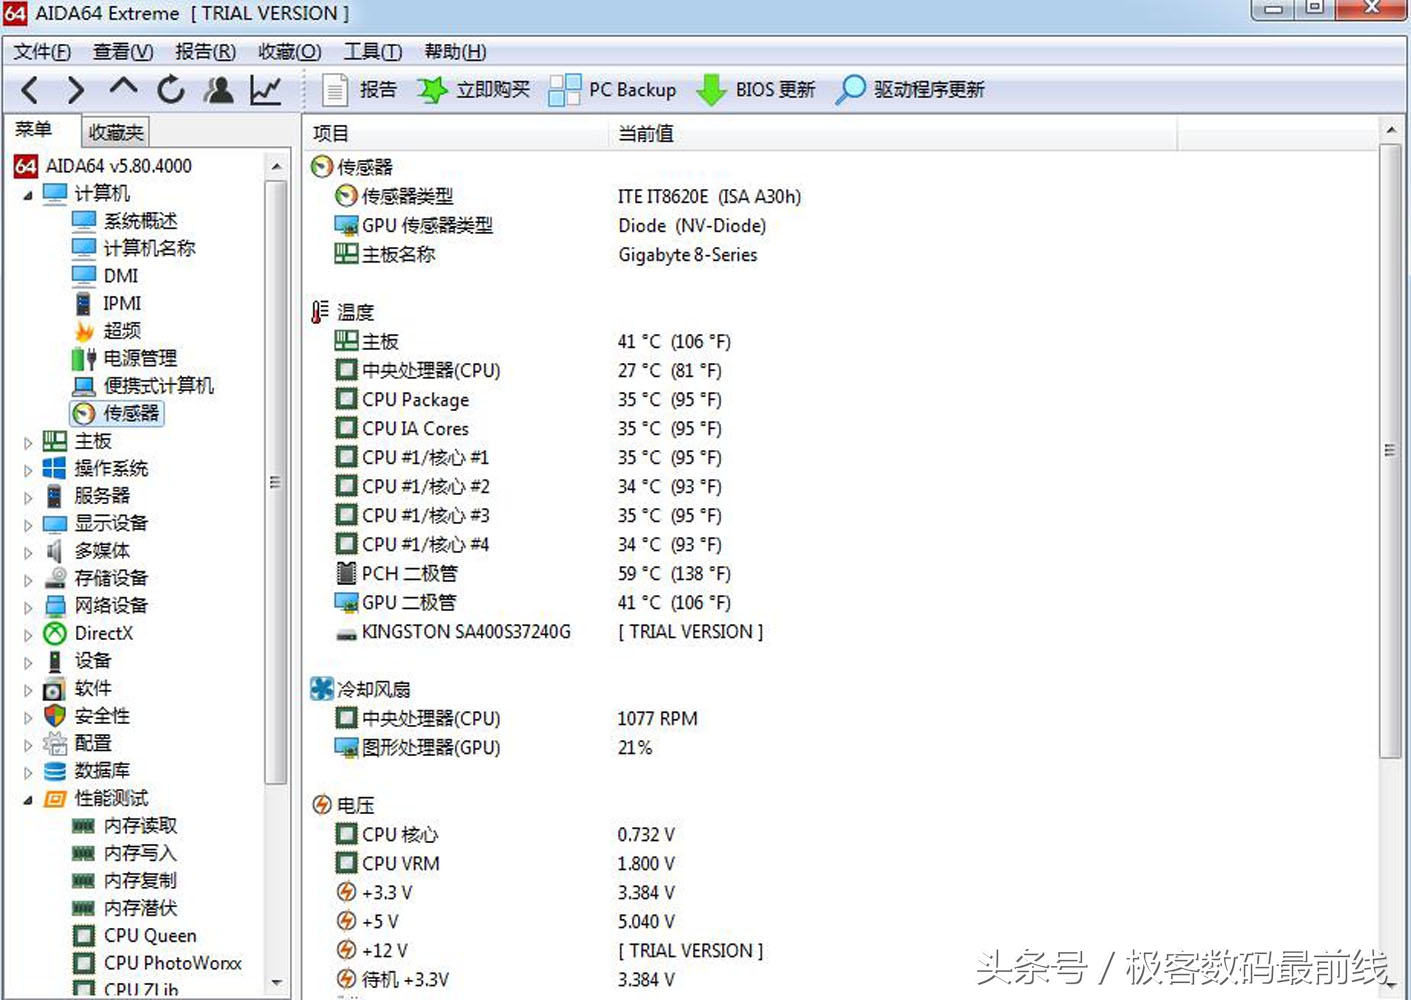Open PC Backup from the toolbar
Viewport: 1411px width, 1000px height.
tap(613, 90)
